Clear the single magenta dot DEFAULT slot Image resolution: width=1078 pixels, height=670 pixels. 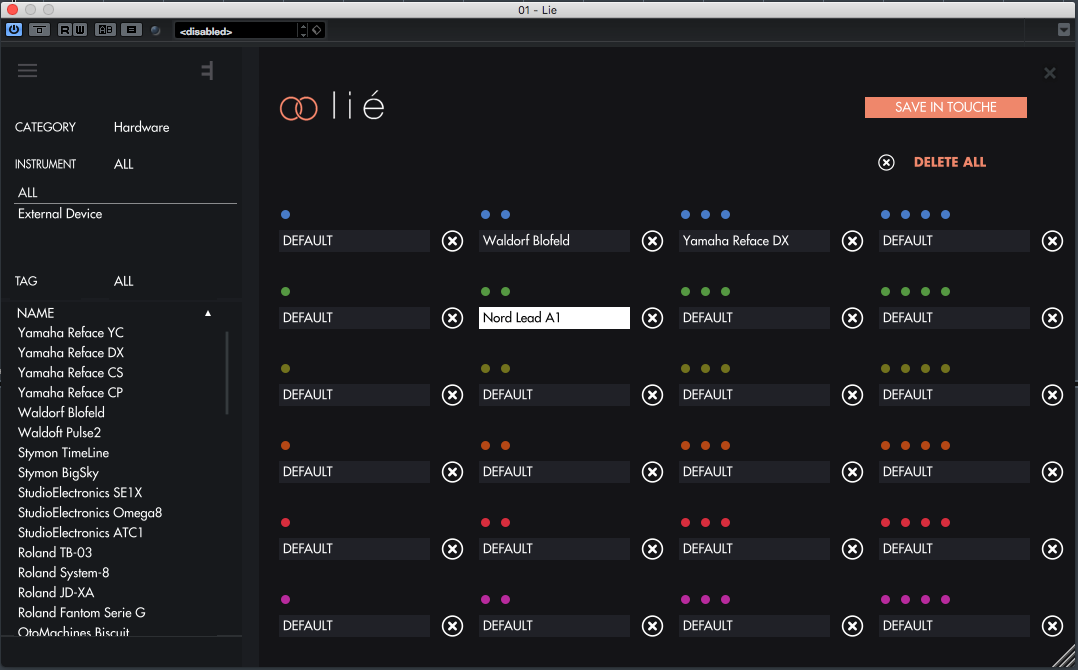tap(452, 626)
